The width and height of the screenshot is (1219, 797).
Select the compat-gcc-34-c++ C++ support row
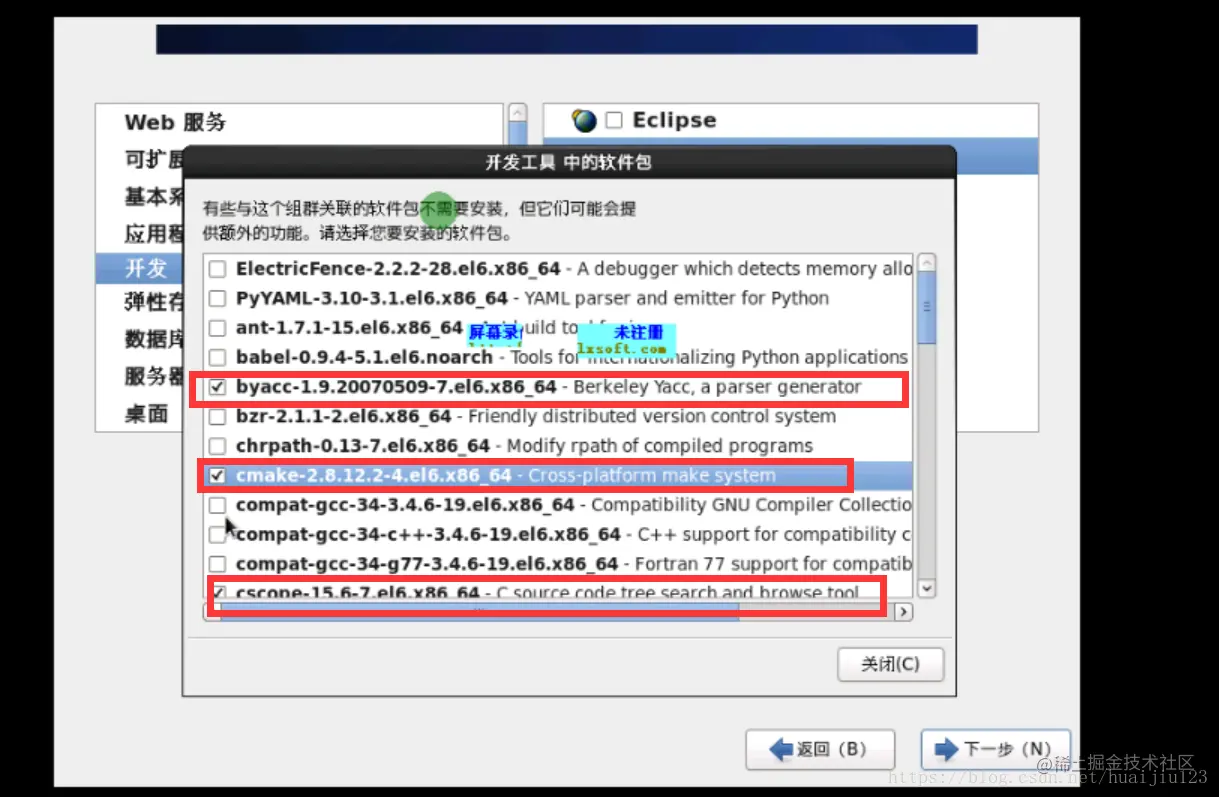pos(559,534)
